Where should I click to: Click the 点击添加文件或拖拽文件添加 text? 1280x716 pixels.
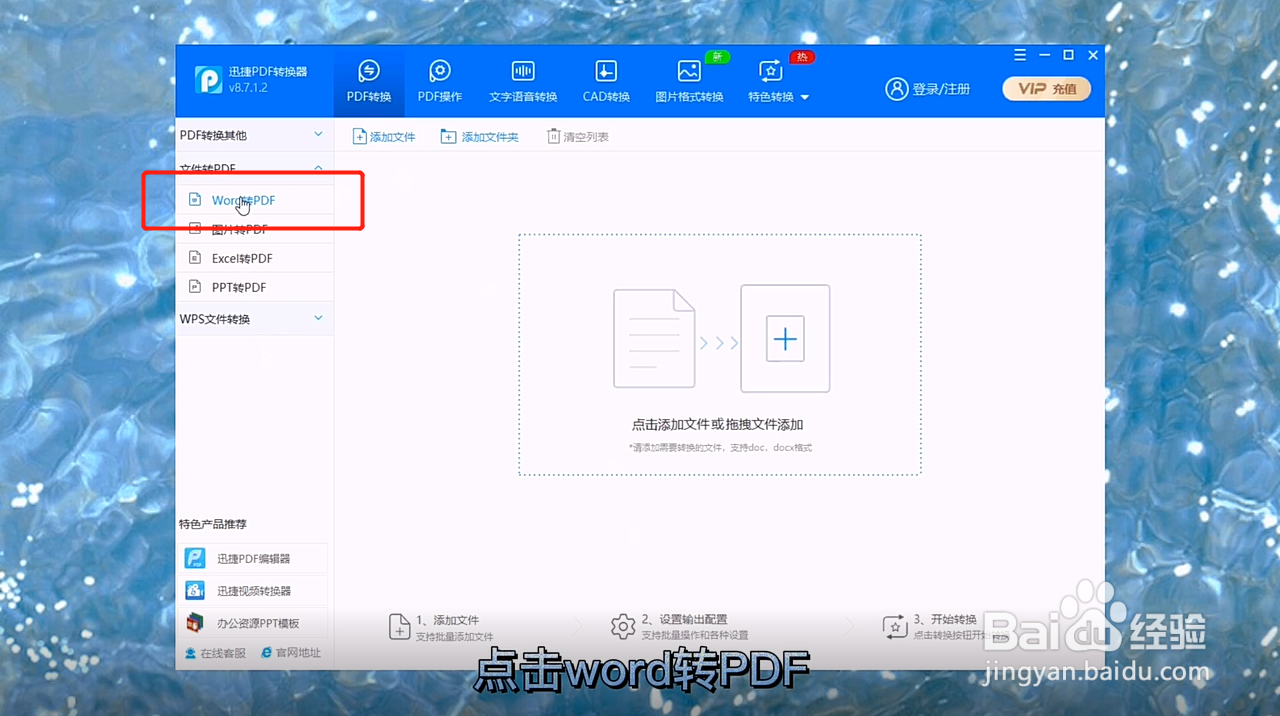pyautogui.click(x=718, y=424)
